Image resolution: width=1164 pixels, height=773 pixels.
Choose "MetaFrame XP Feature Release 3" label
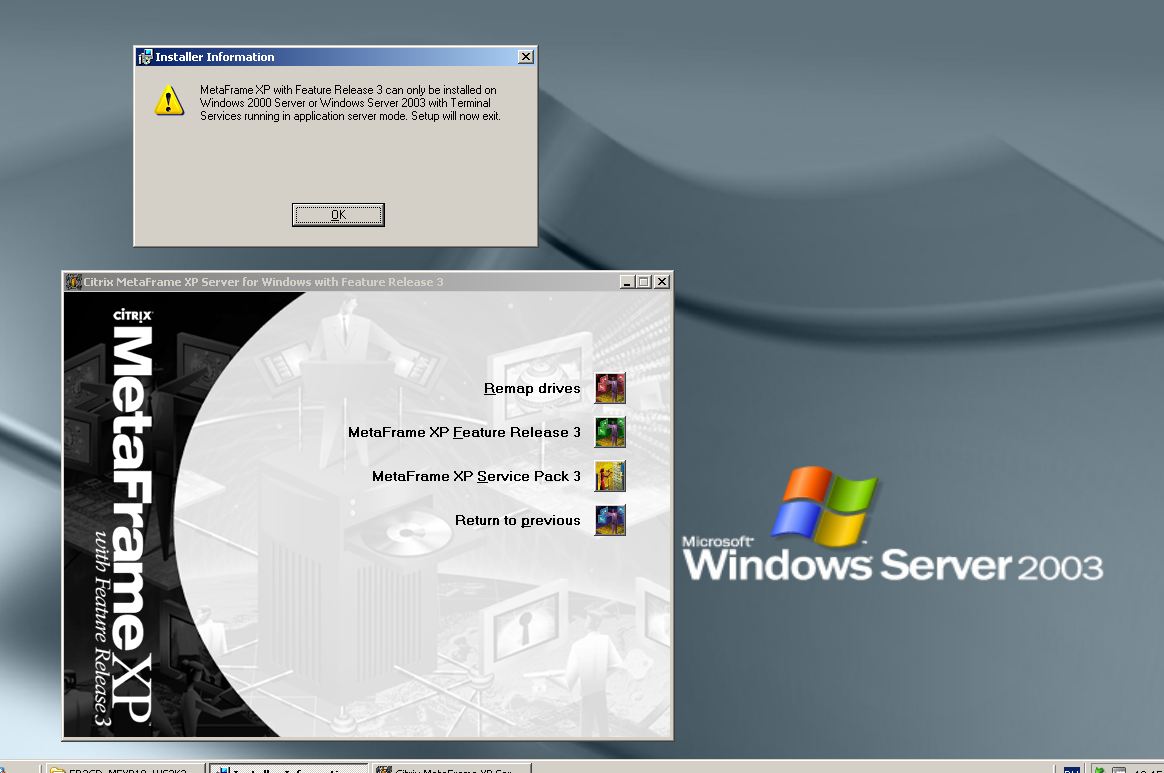[x=464, y=432]
